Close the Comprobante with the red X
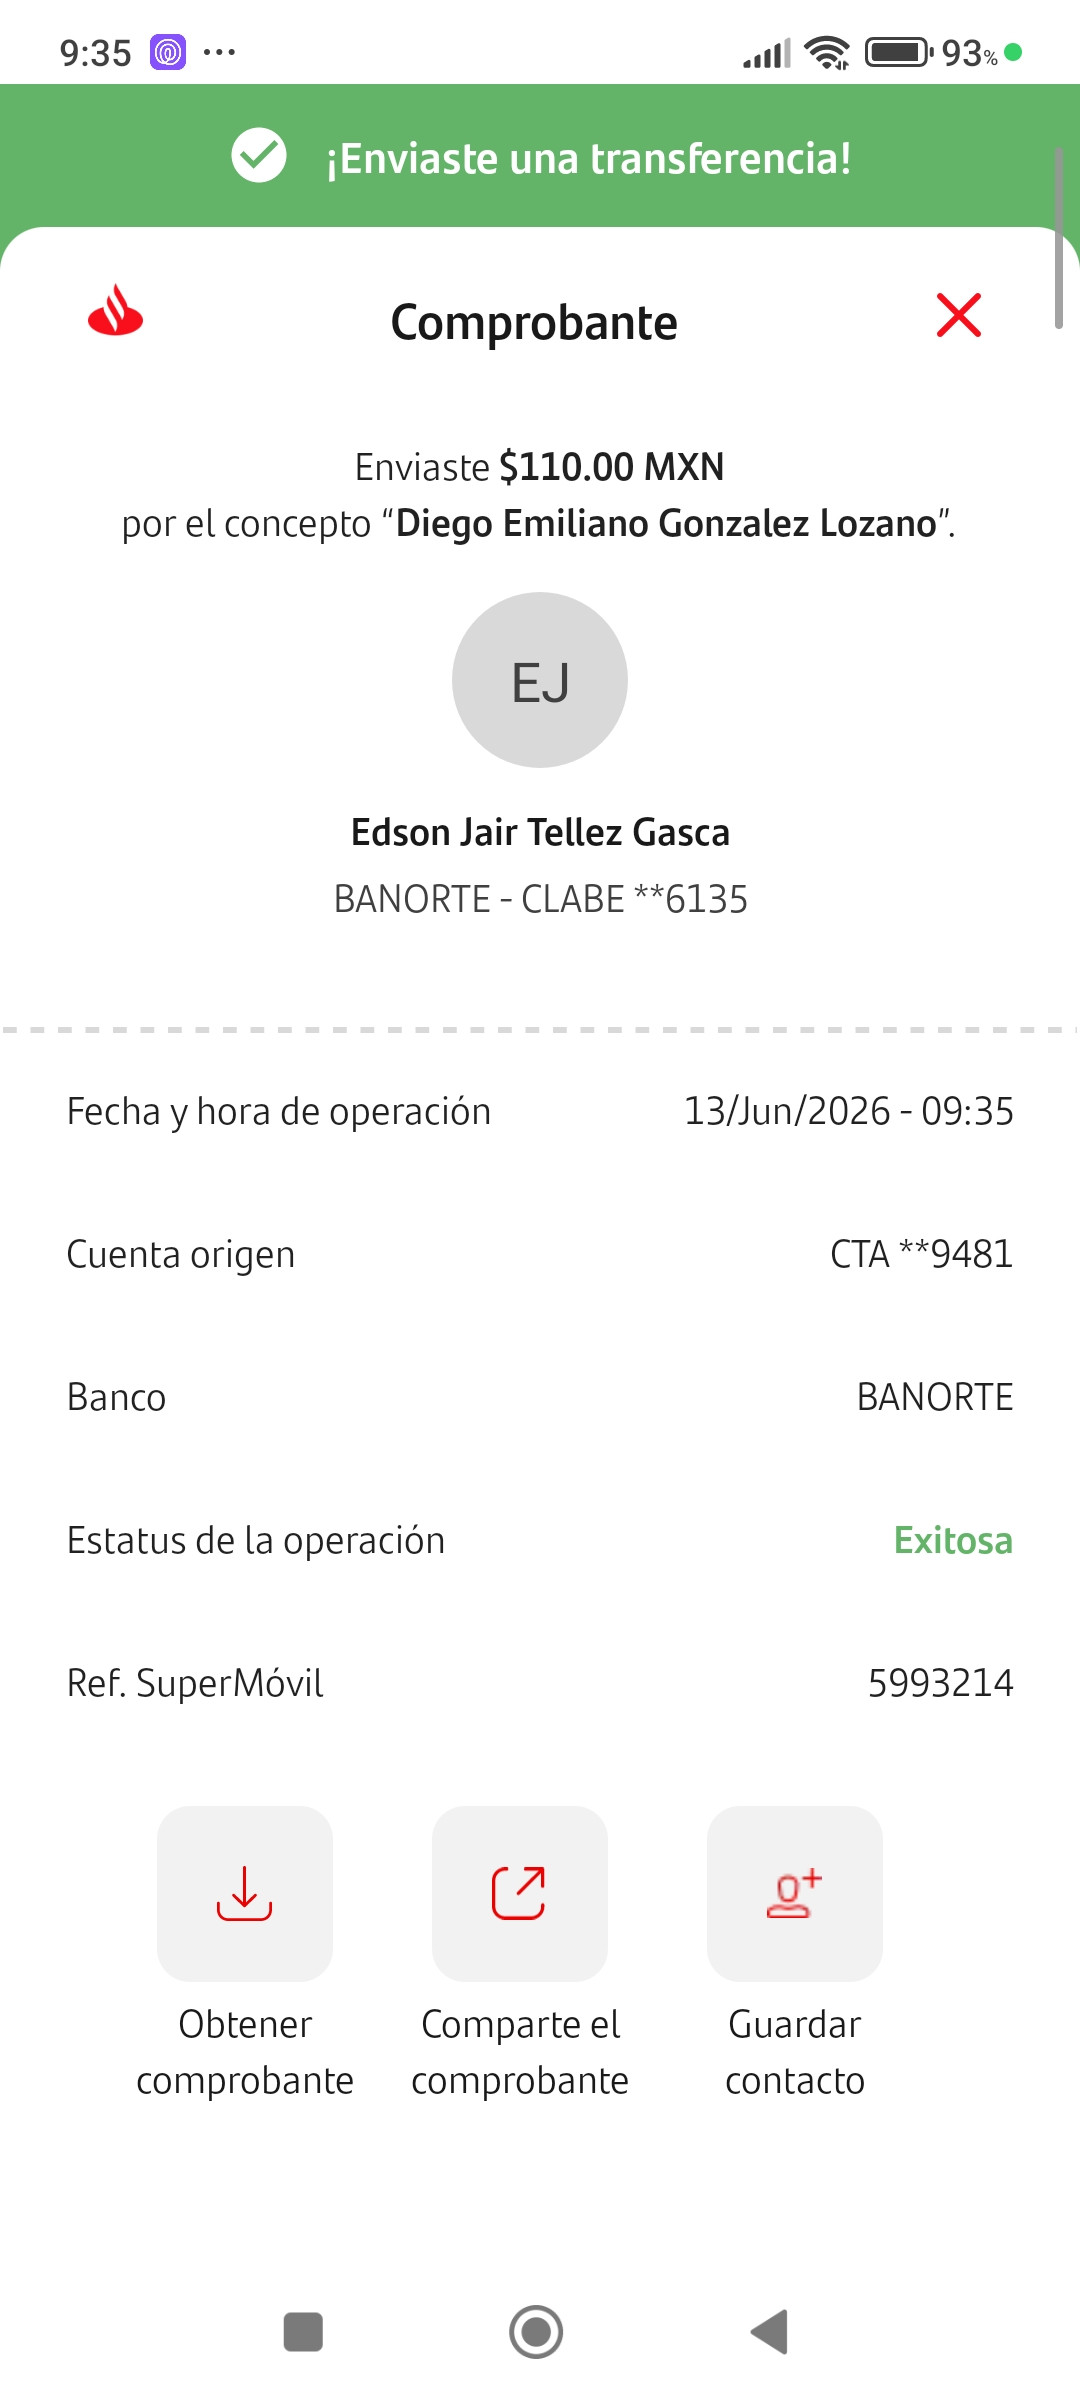This screenshot has height=2400, width=1080. click(x=959, y=315)
